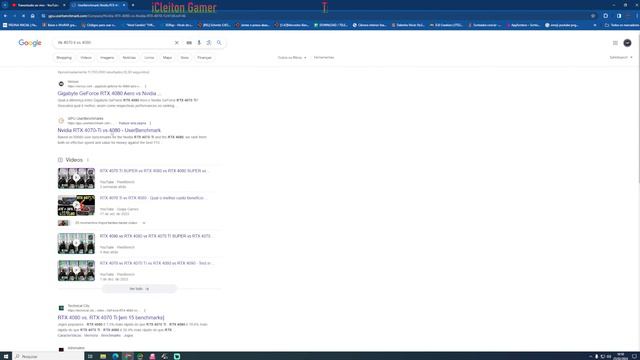Filter results by Finanças
This screenshot has width=640, height=360.
[204, 58]
